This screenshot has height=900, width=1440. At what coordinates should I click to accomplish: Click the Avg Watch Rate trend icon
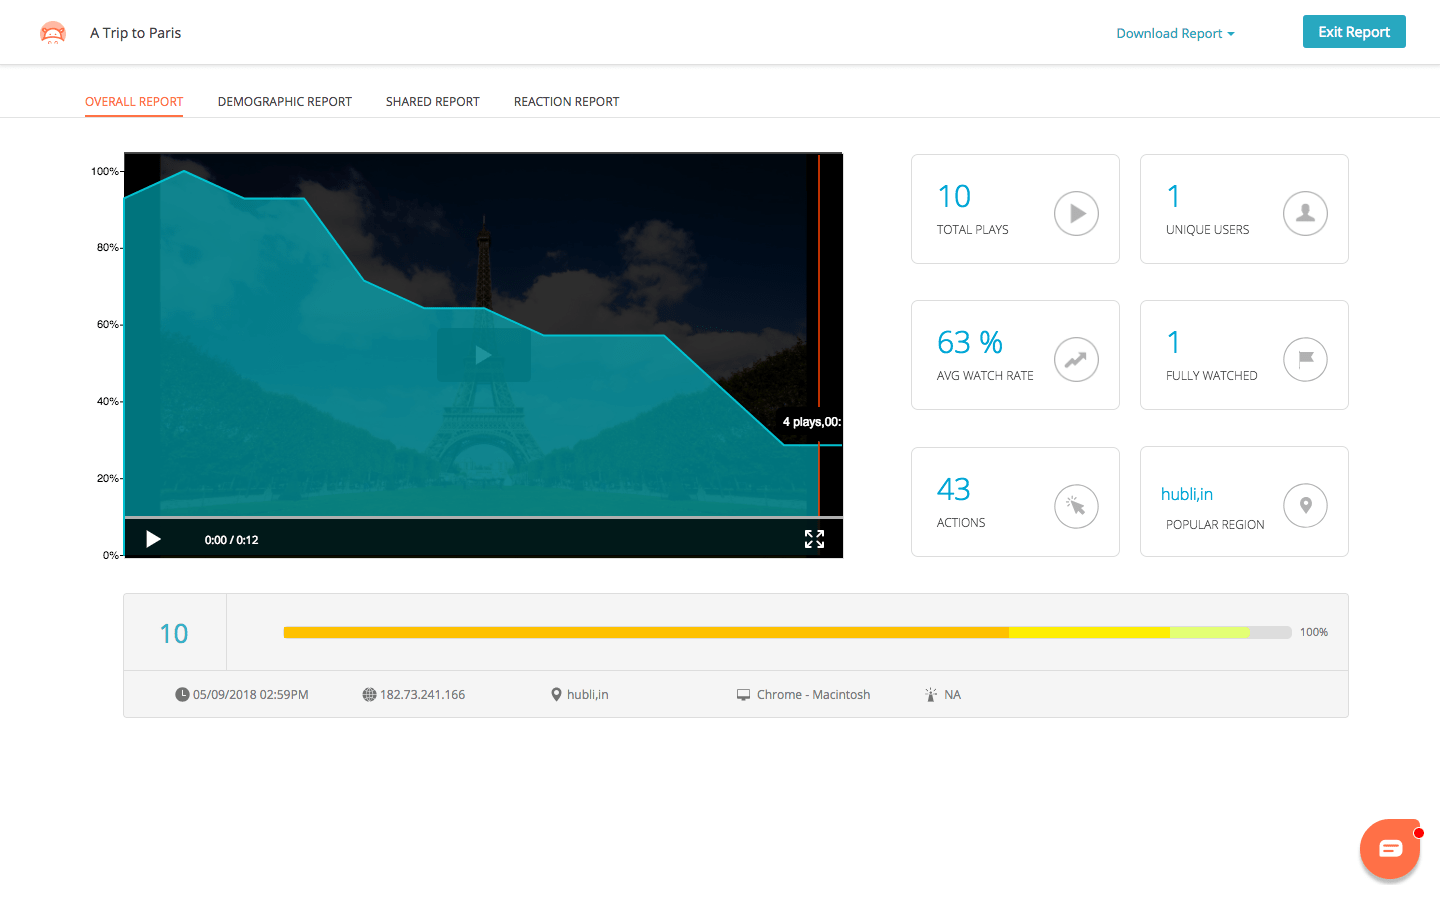click(1075, 359)
